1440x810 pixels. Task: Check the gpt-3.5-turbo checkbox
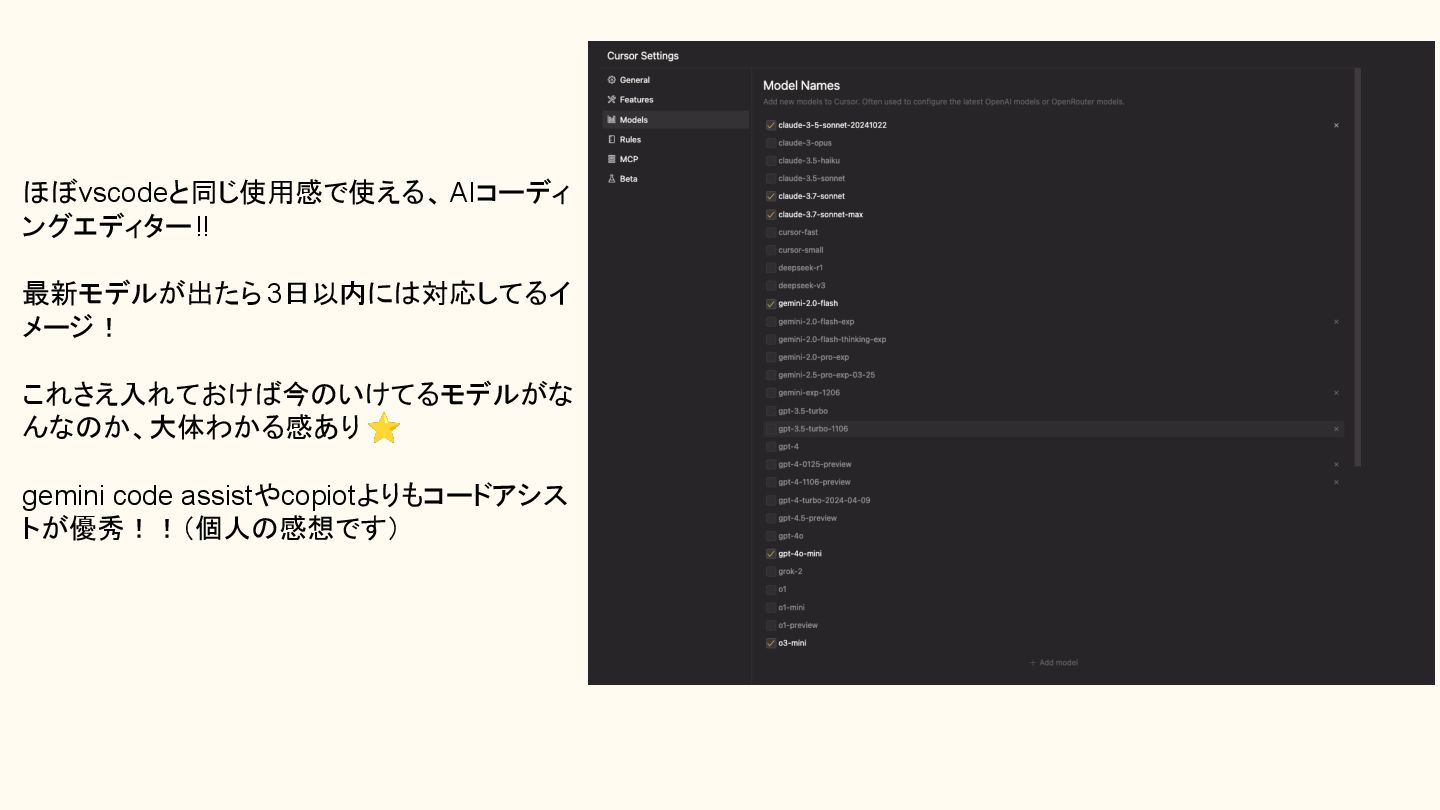coord(771,411)
